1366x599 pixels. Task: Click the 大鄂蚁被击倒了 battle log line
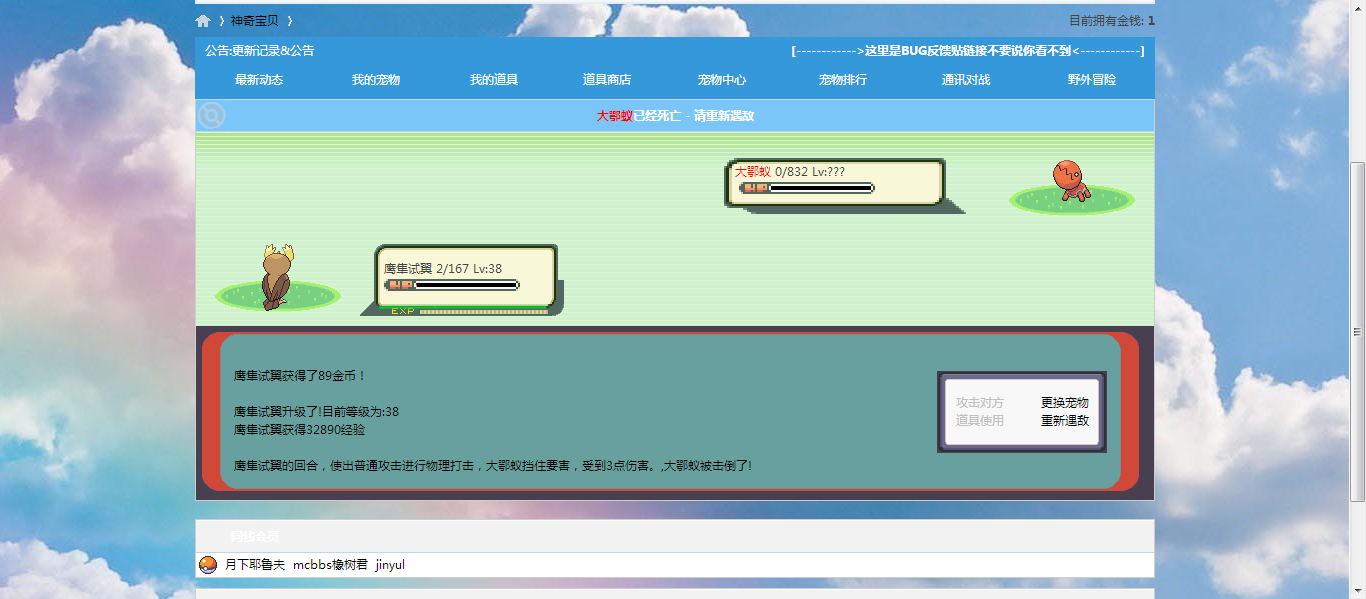(x=493, y=466)
